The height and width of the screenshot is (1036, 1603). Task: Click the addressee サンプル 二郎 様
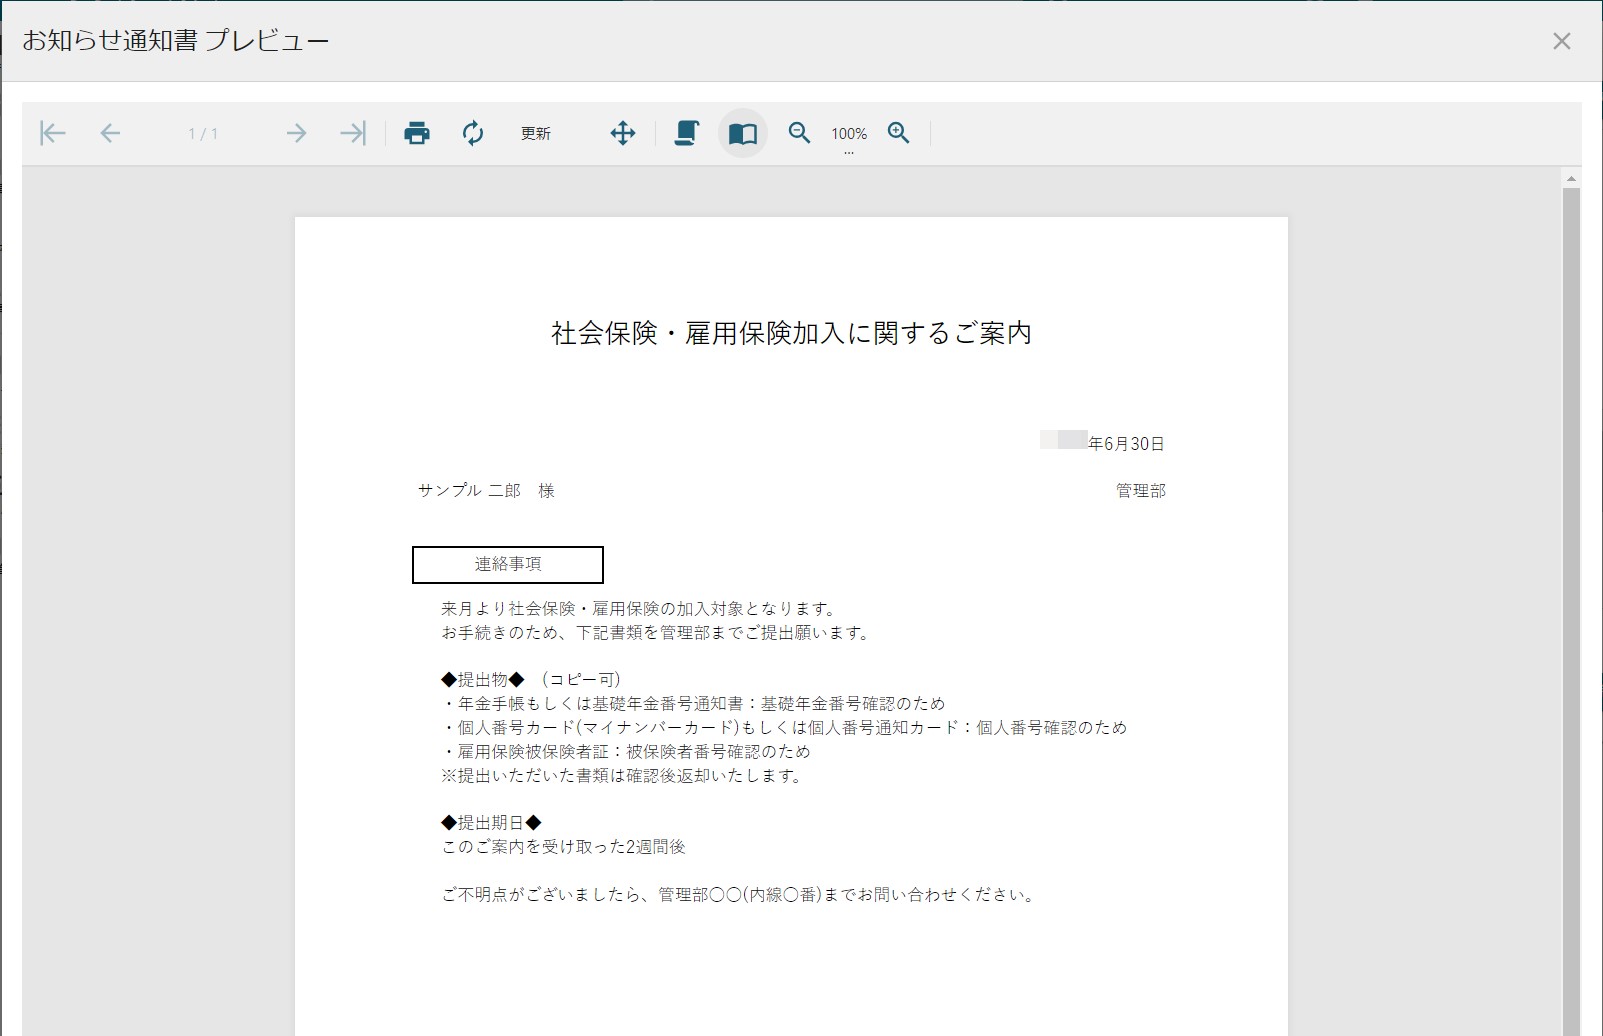(486, 490)
